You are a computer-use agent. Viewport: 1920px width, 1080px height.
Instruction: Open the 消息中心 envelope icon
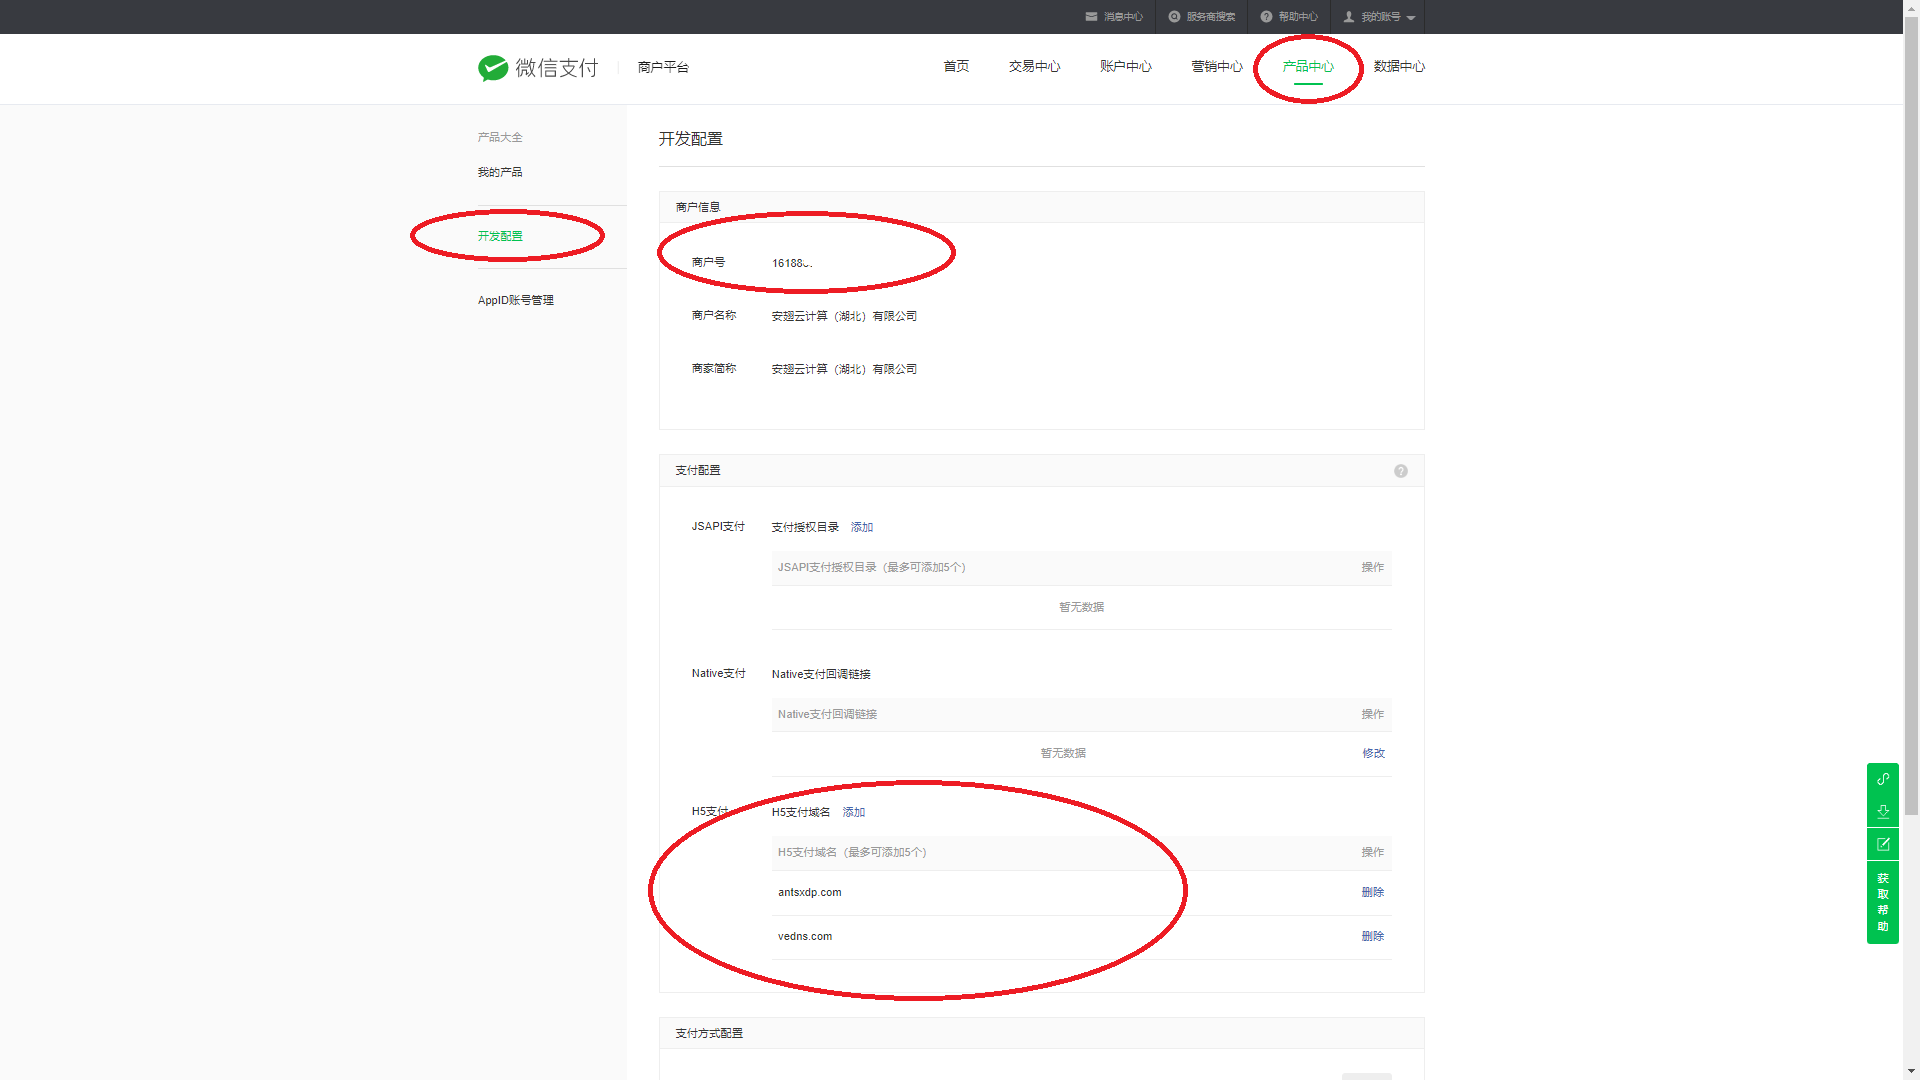(x=1091, y=17)
